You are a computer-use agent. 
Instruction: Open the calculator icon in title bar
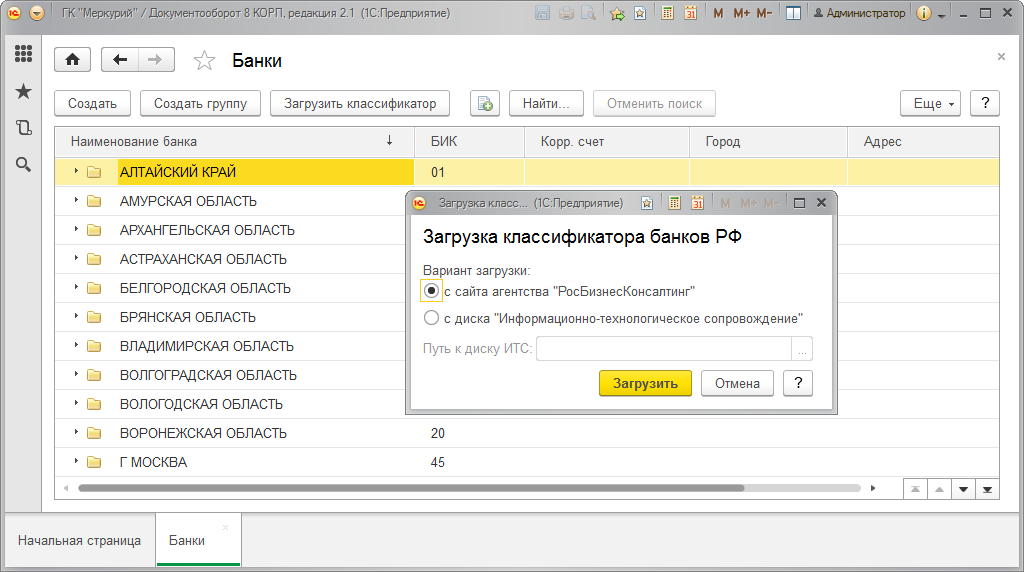pyautogui.click(x=667, y=13)
